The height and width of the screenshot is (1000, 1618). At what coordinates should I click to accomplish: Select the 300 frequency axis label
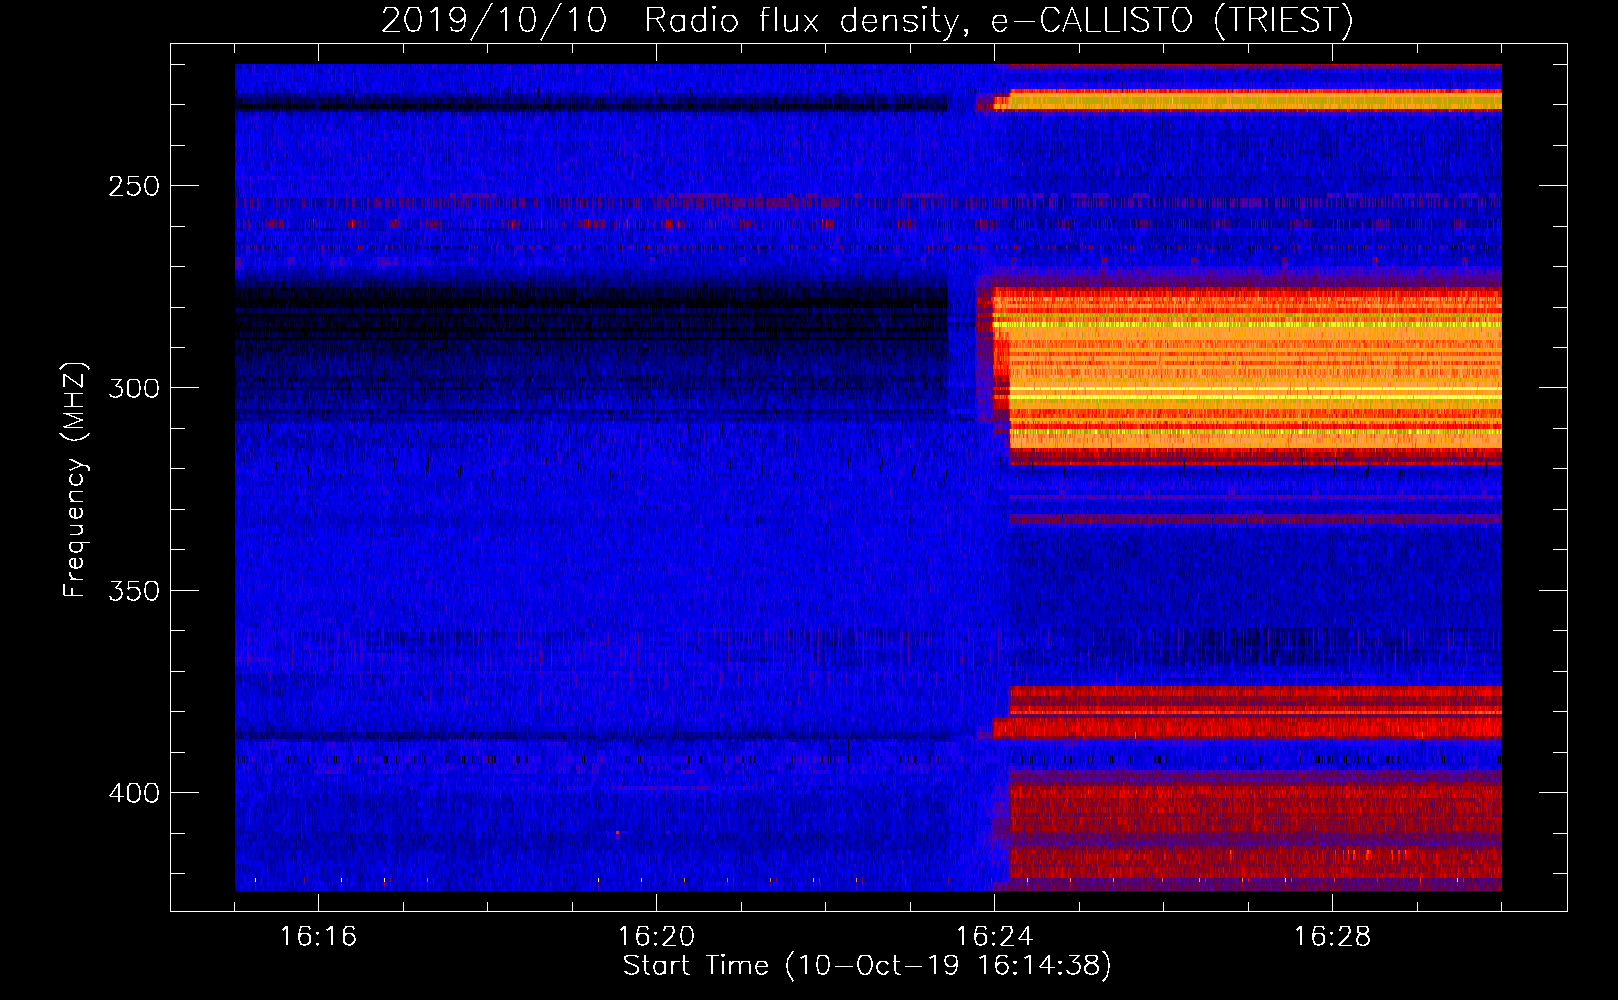point(134,389)
